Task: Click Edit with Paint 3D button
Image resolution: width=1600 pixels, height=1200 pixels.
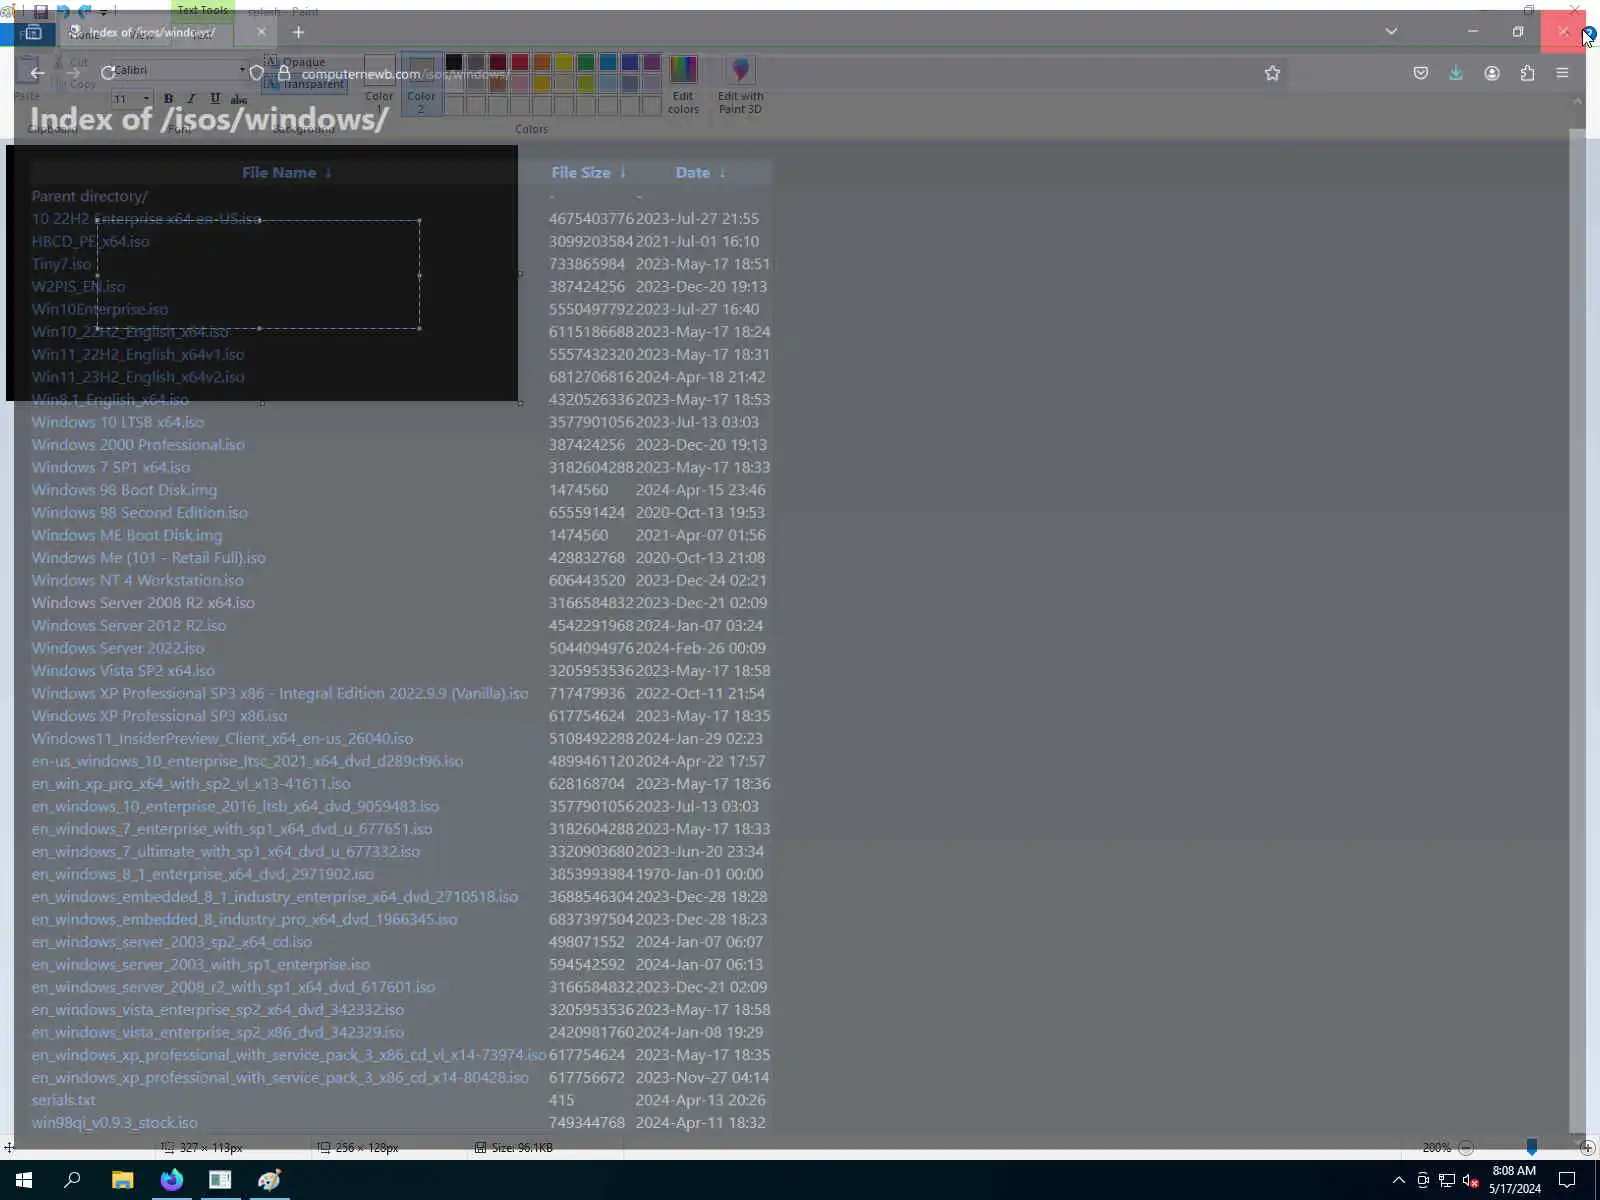Action: (x=740, y=85)
